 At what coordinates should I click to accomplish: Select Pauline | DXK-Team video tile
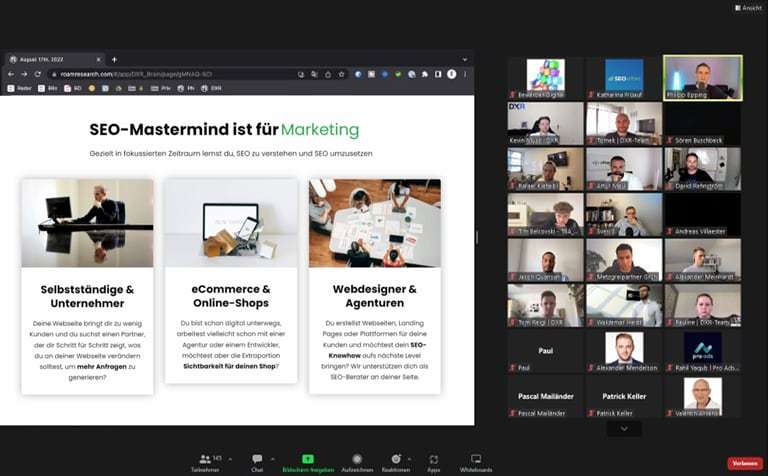pos(703,306)
